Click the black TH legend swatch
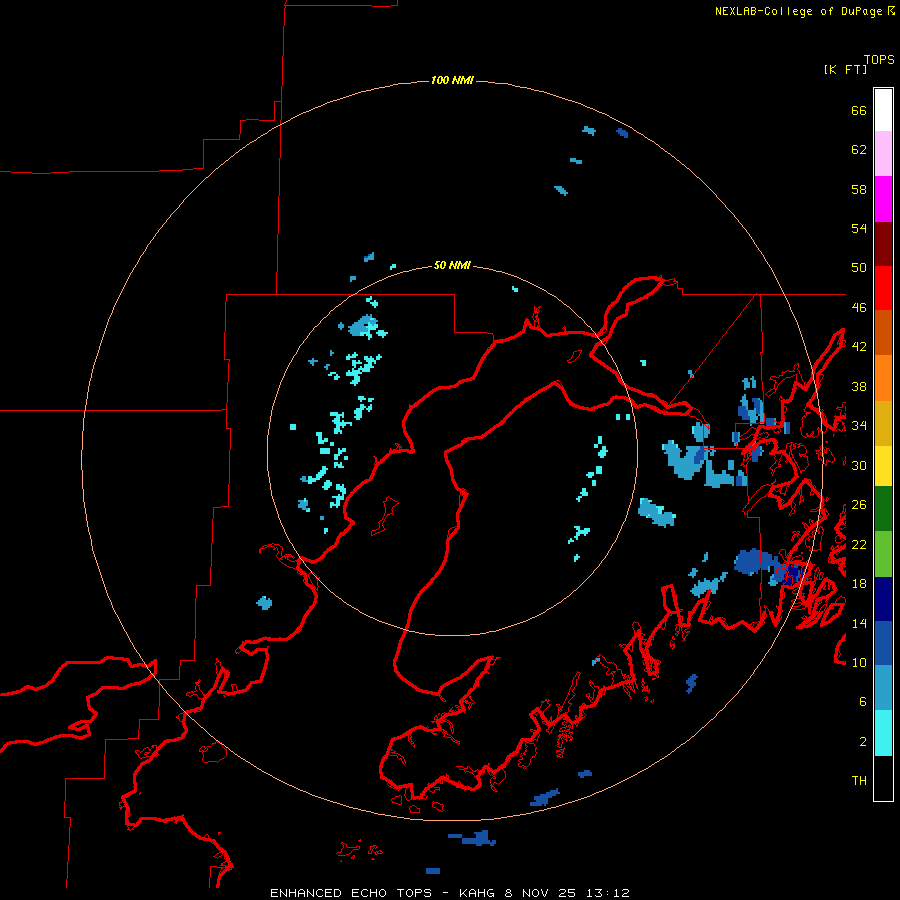 883,778
